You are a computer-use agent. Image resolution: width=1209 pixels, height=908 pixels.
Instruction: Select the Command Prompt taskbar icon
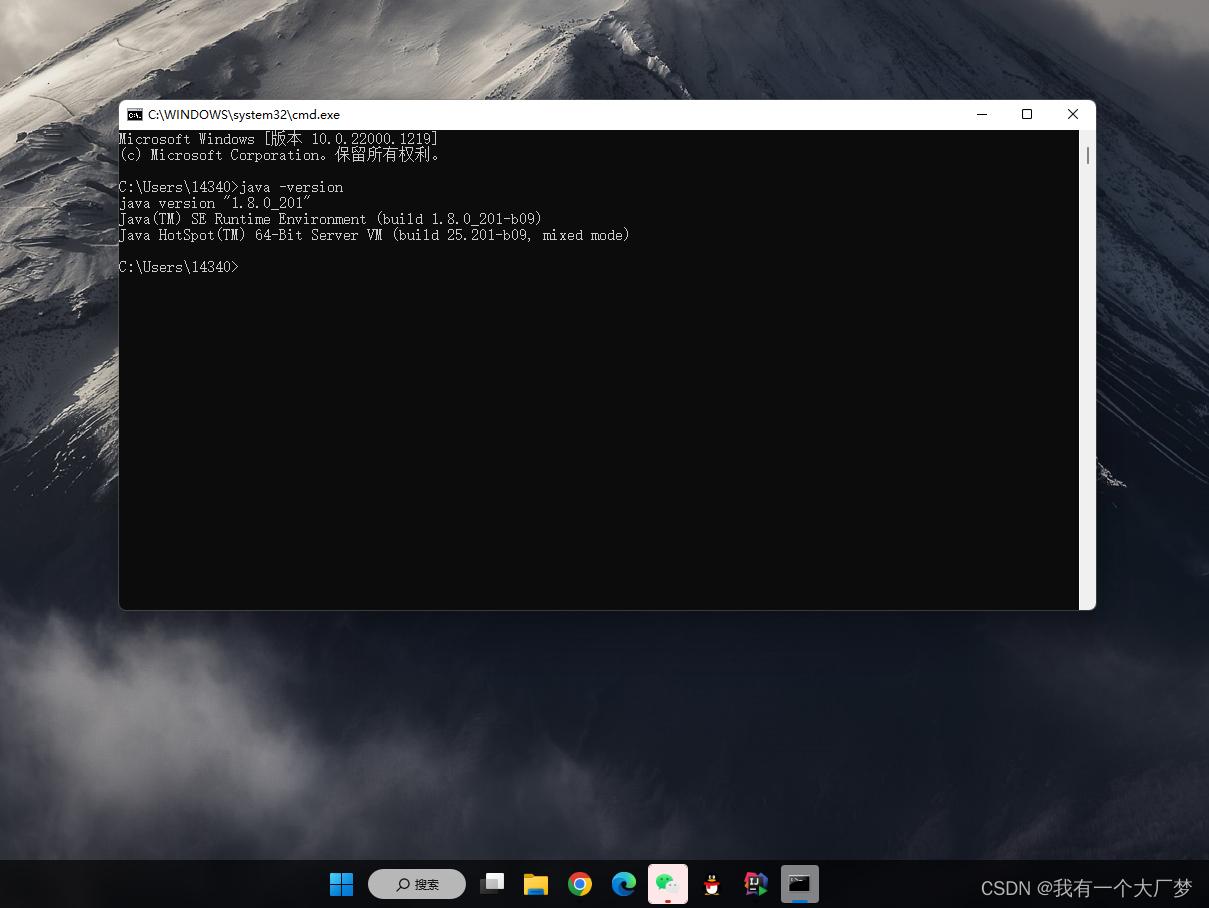[x=799, y=884]
